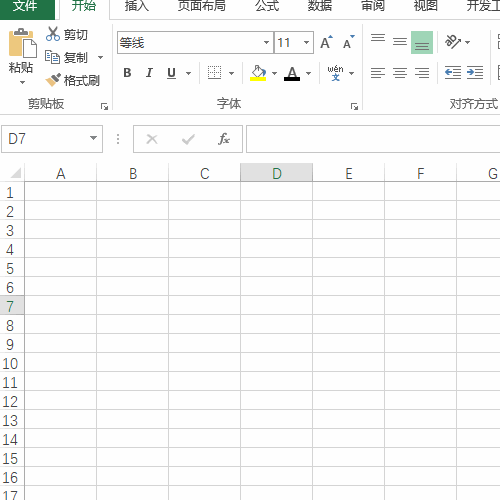Toggle italic formatting (I)
Screen dimensions: 500x500
point(149,73)
